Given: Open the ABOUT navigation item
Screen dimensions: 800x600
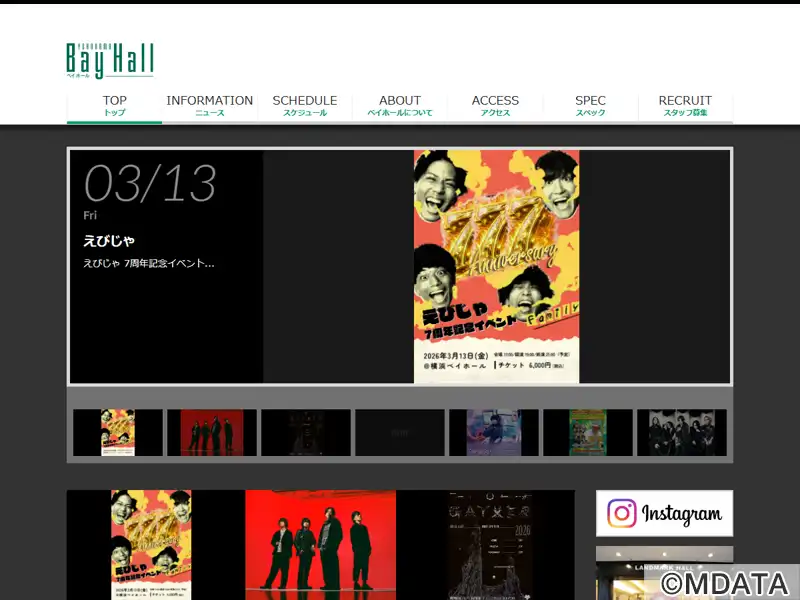Looking at the screenshot, I should 400,105.
